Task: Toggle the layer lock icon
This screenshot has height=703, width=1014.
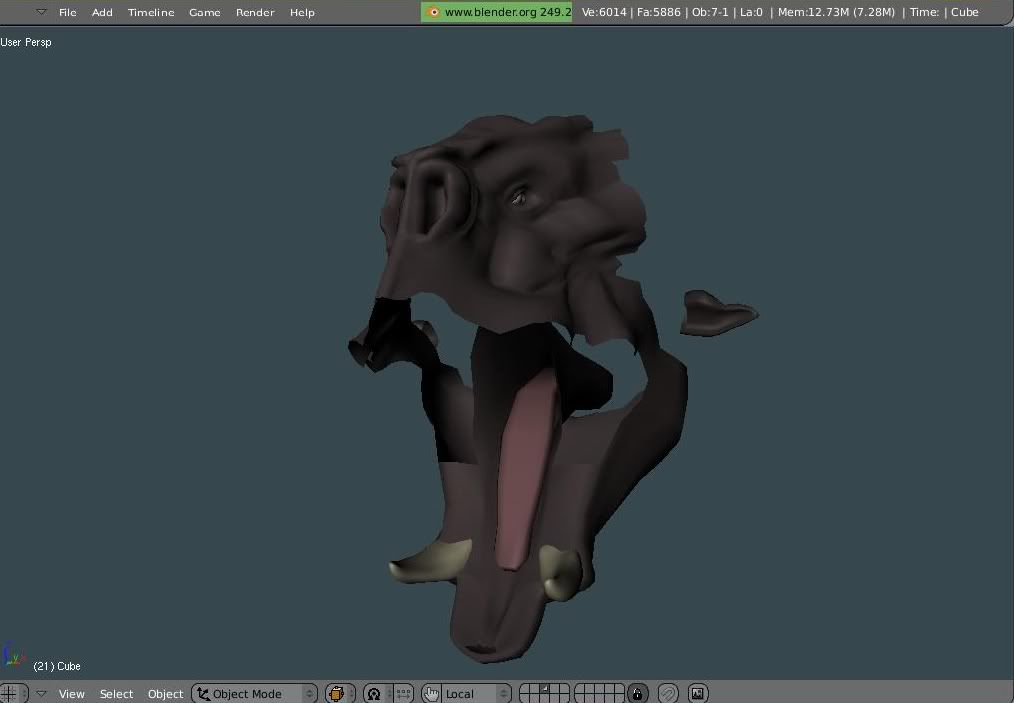Action: (x=637, y=693)
